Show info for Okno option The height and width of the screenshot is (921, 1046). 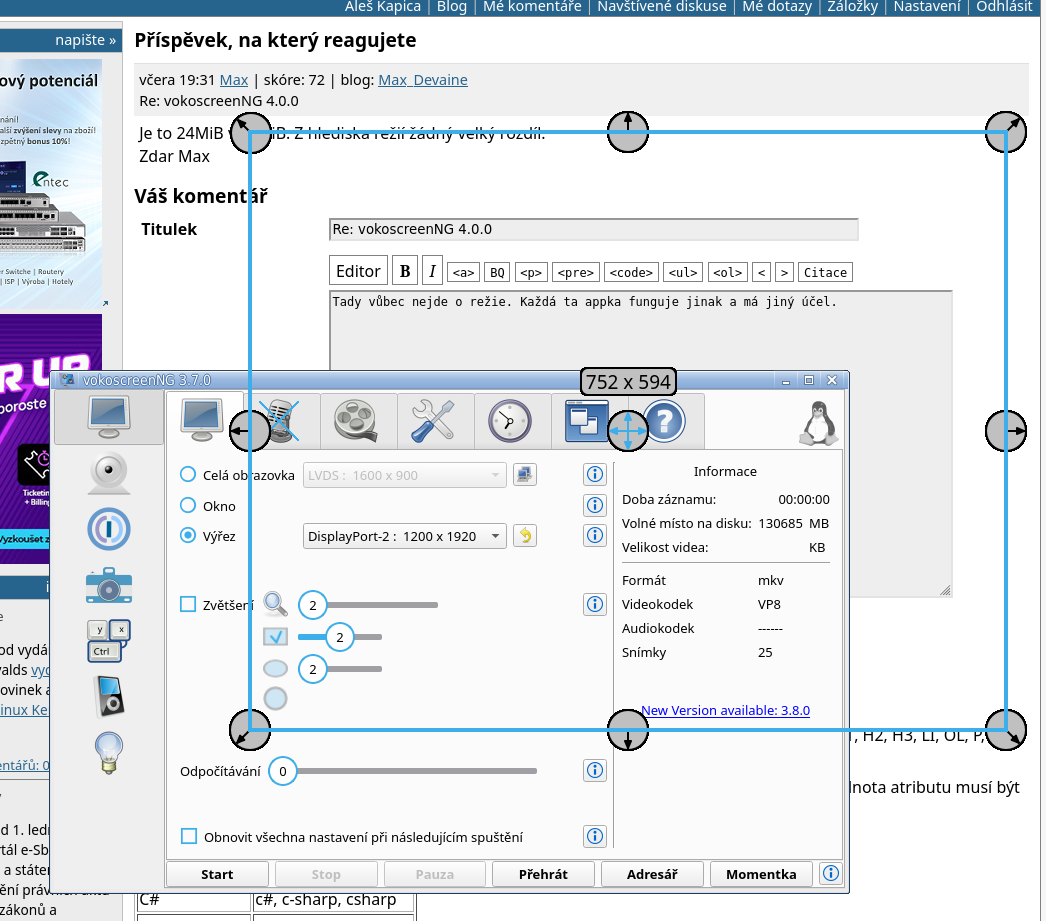tap(594, 505)
